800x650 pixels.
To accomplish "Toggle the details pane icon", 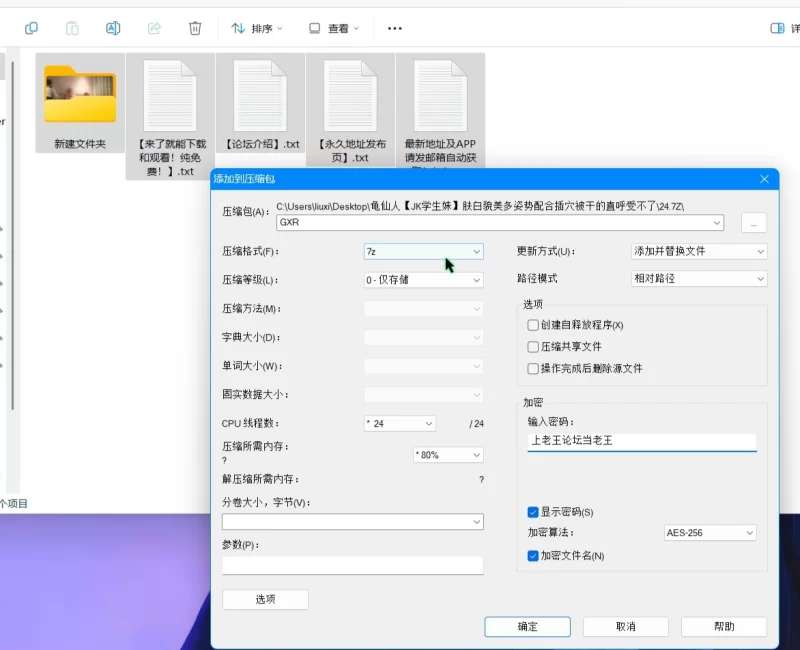I will tap(777, 28).
